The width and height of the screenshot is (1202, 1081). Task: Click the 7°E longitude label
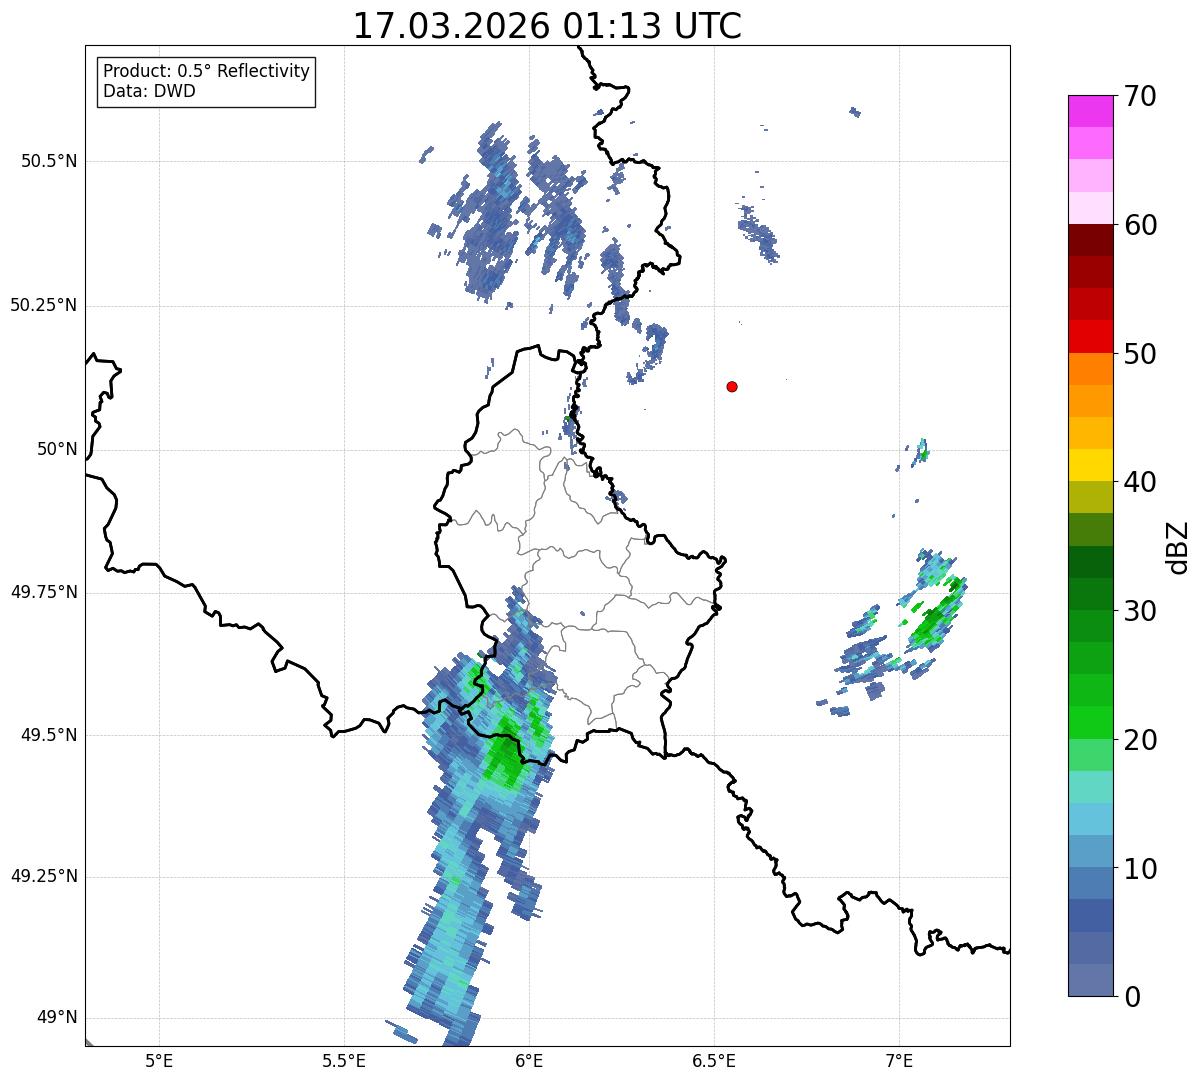[899, 1060]
